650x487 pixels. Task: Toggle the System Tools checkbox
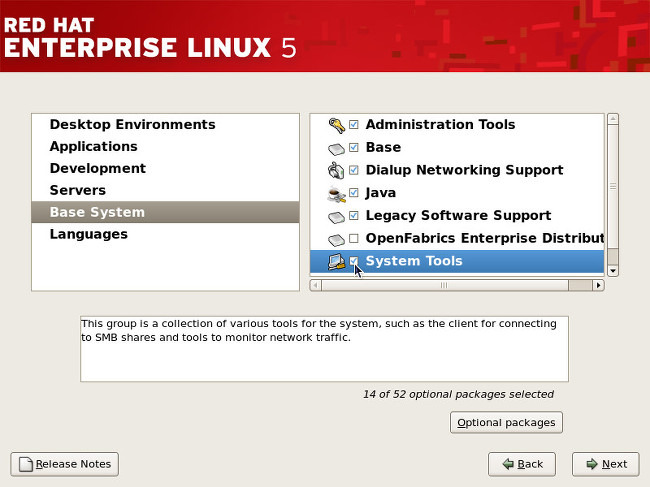(x=354, y=261)
